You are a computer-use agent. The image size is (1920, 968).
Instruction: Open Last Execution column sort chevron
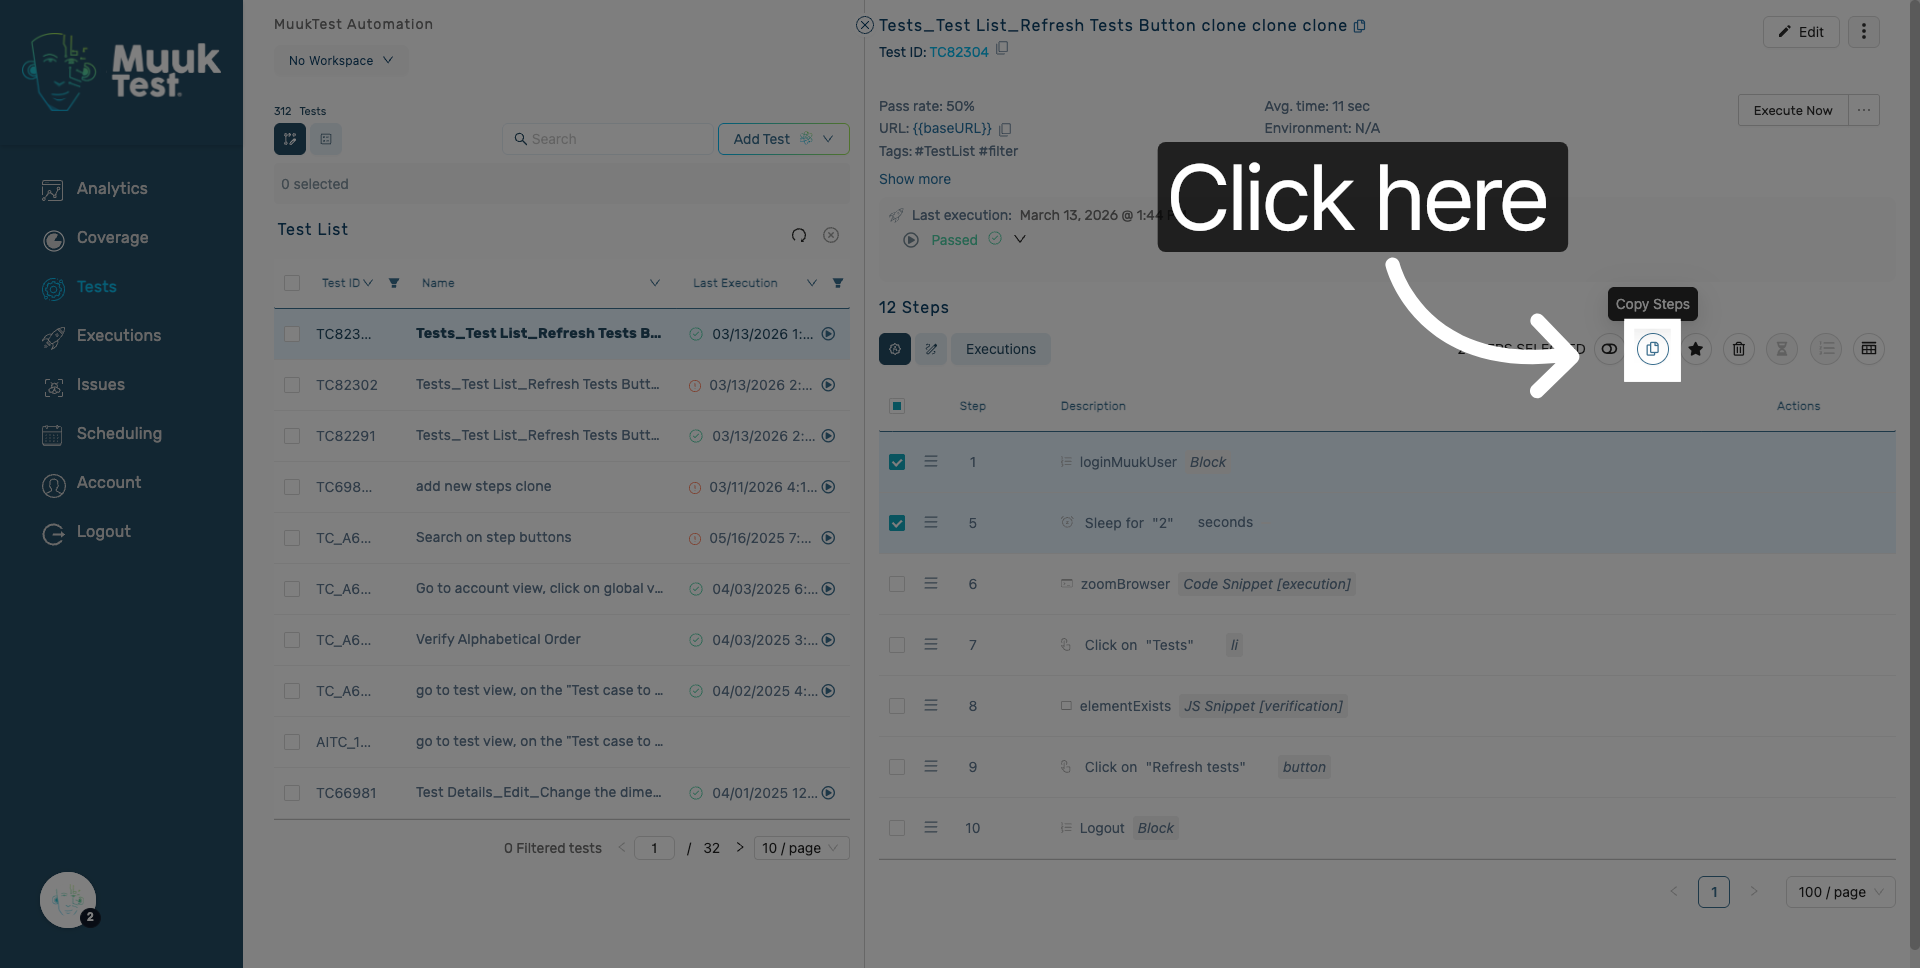tap(812, 283)
